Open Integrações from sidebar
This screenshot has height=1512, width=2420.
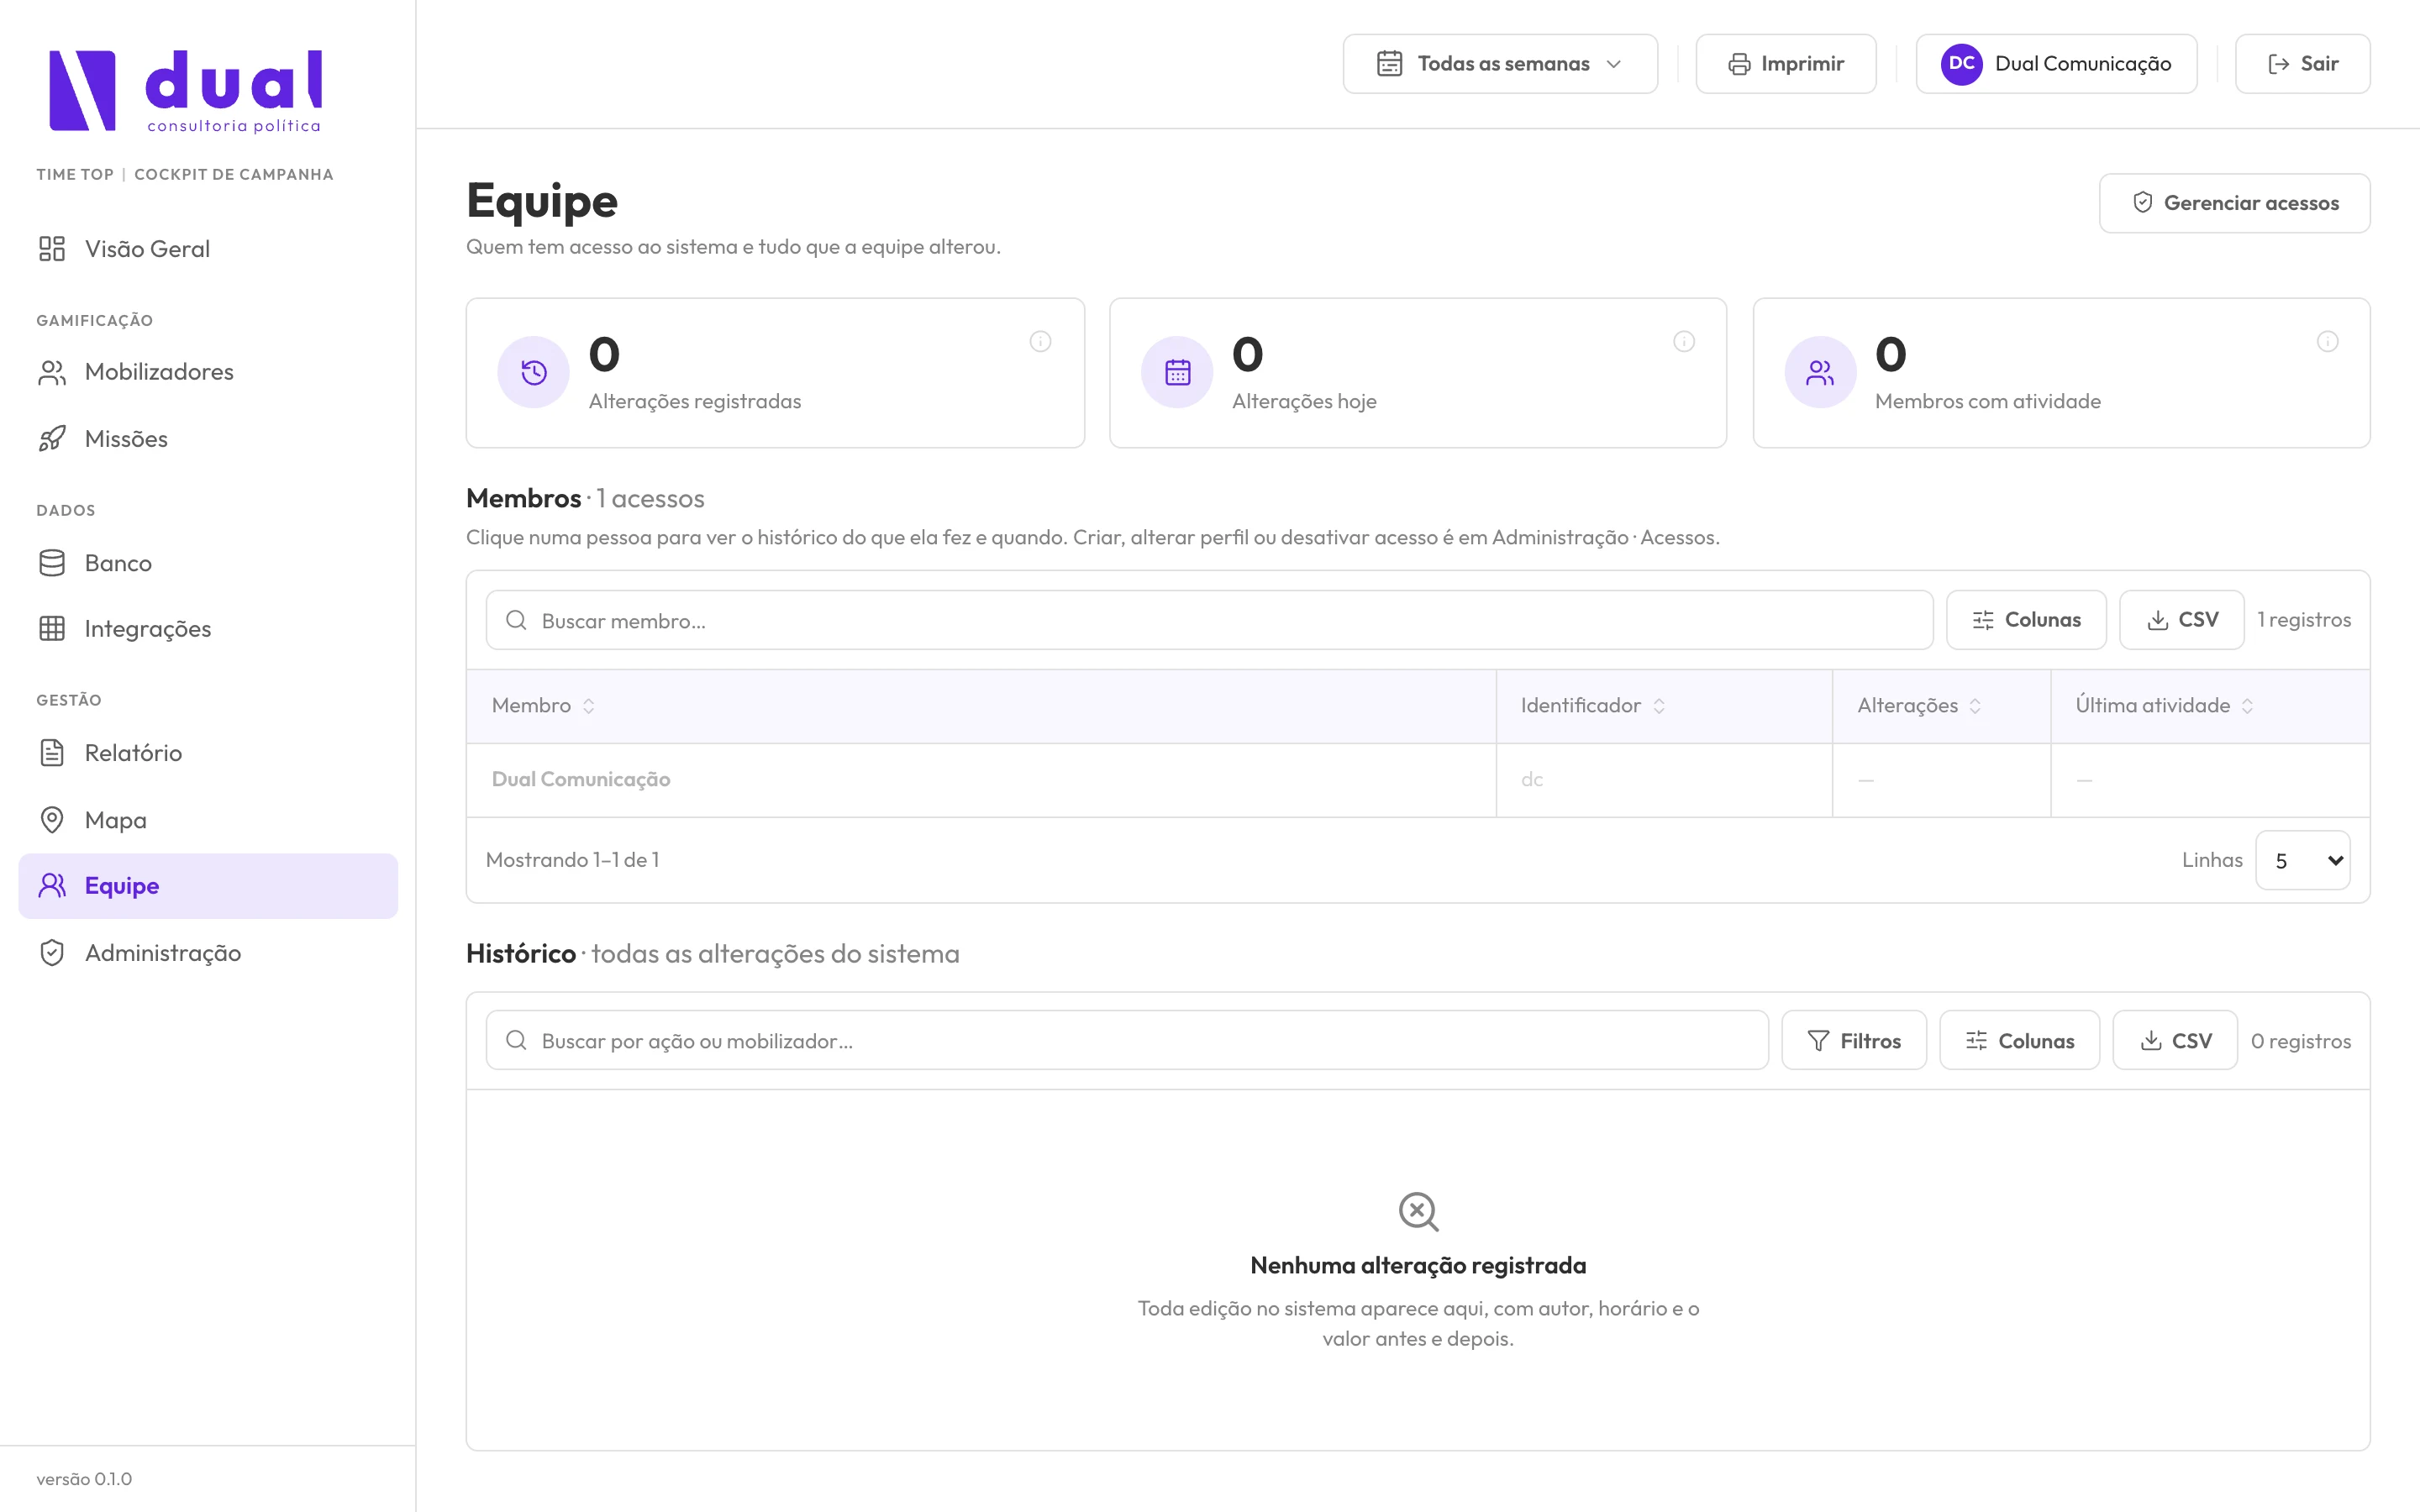click(x=208, y=629)
